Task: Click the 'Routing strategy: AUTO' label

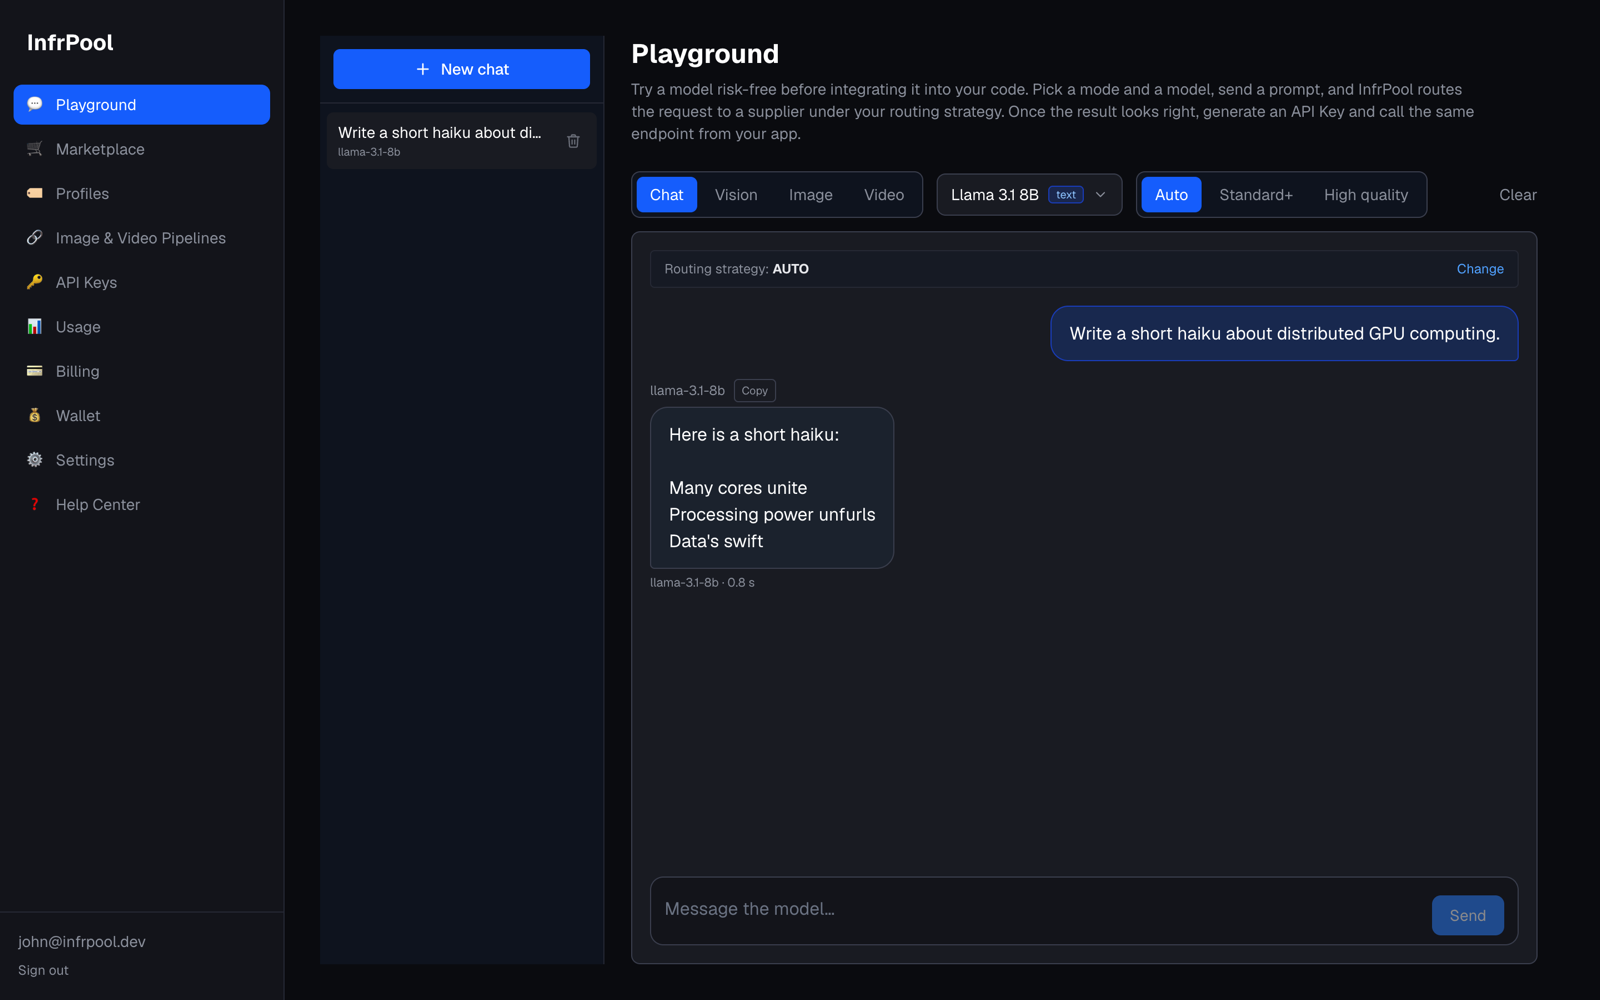Action: click(736, 269)
